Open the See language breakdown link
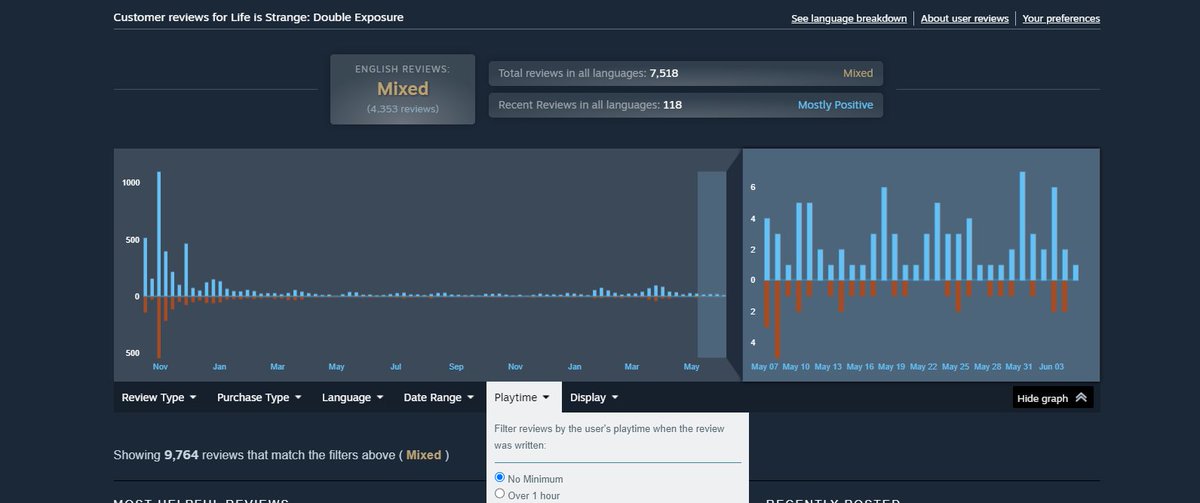 [x=849, y=18]
